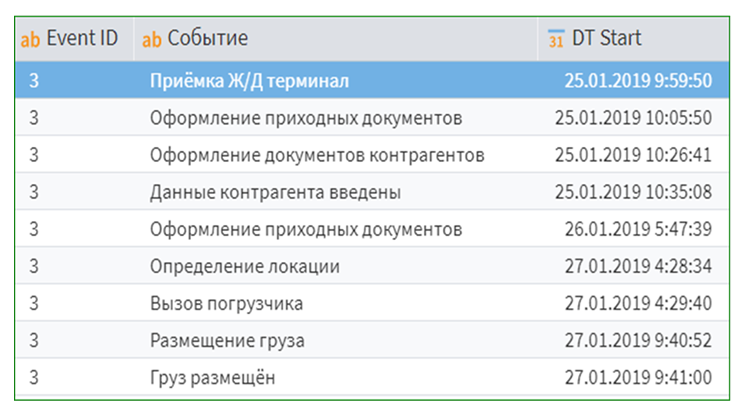Click the 25.01.2019 9:59:50 timestamp cell

coord(637,81)
